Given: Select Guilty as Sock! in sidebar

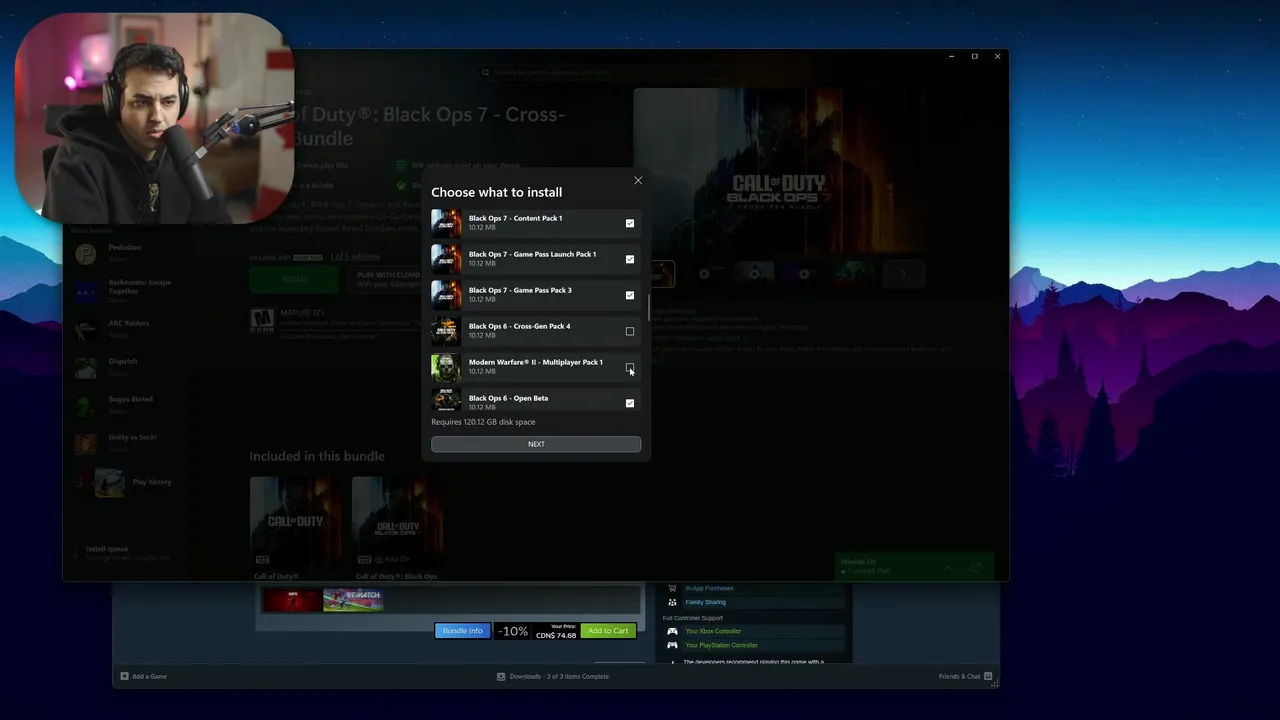Looking at the screenshot, I should (x=123, y=442).
